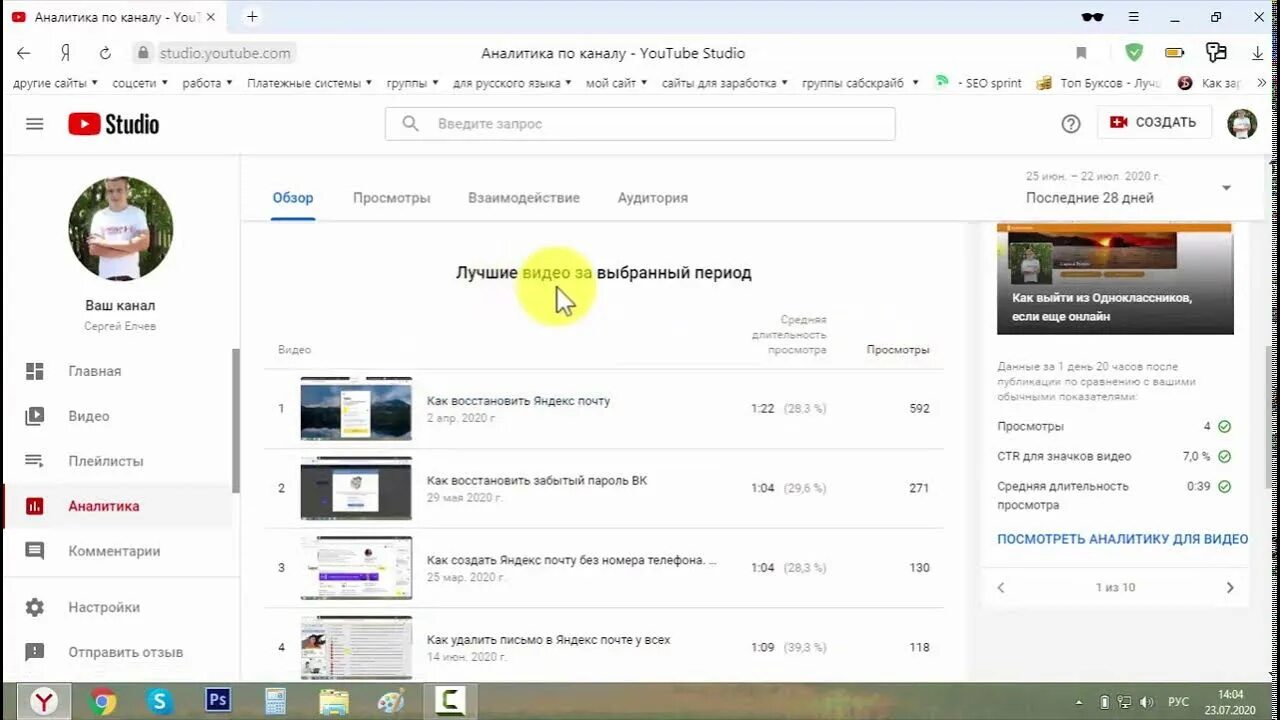1280x720 pixels.
Task: Click the СОЗДАТЬ button
Action: [1154, 122]
